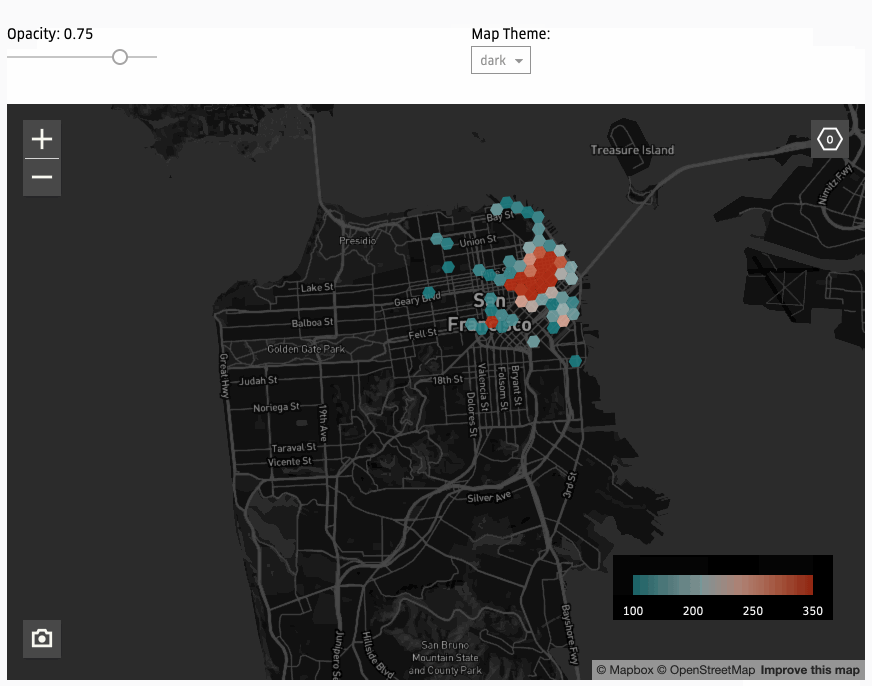Click the Lake St street label

coord(317,288)
